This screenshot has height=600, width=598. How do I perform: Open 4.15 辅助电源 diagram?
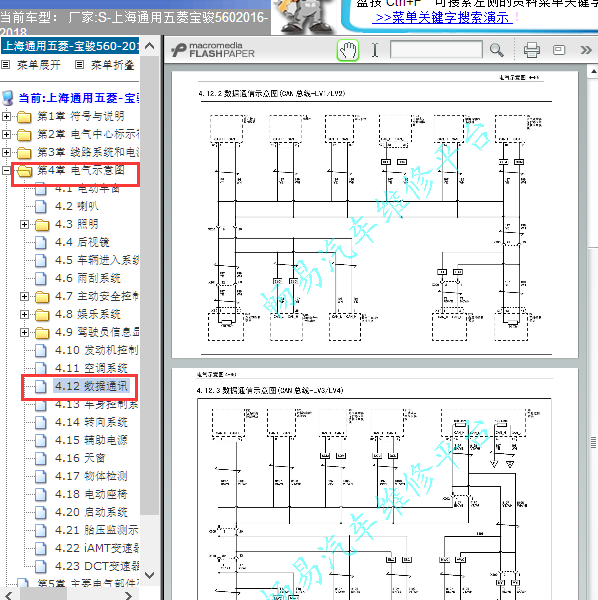tap(91, 440)
